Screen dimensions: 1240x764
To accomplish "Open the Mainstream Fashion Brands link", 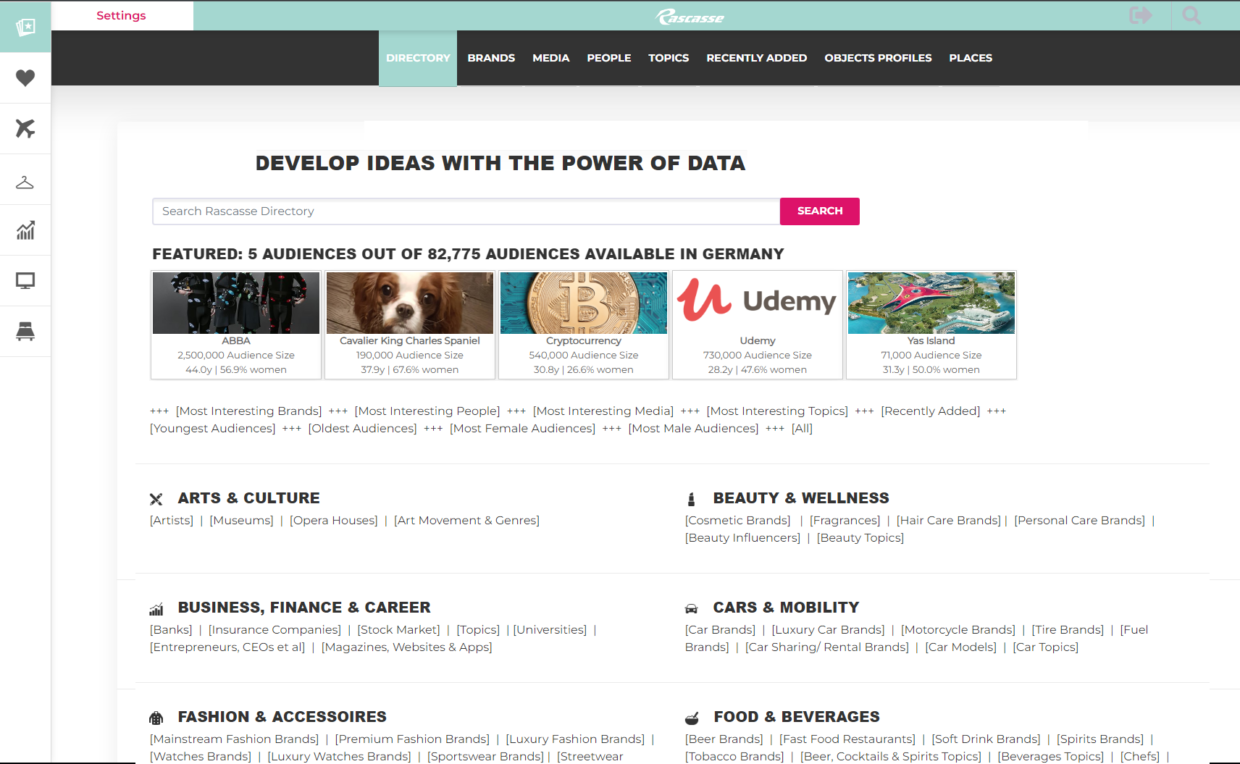I will click(x=234, y=739).
